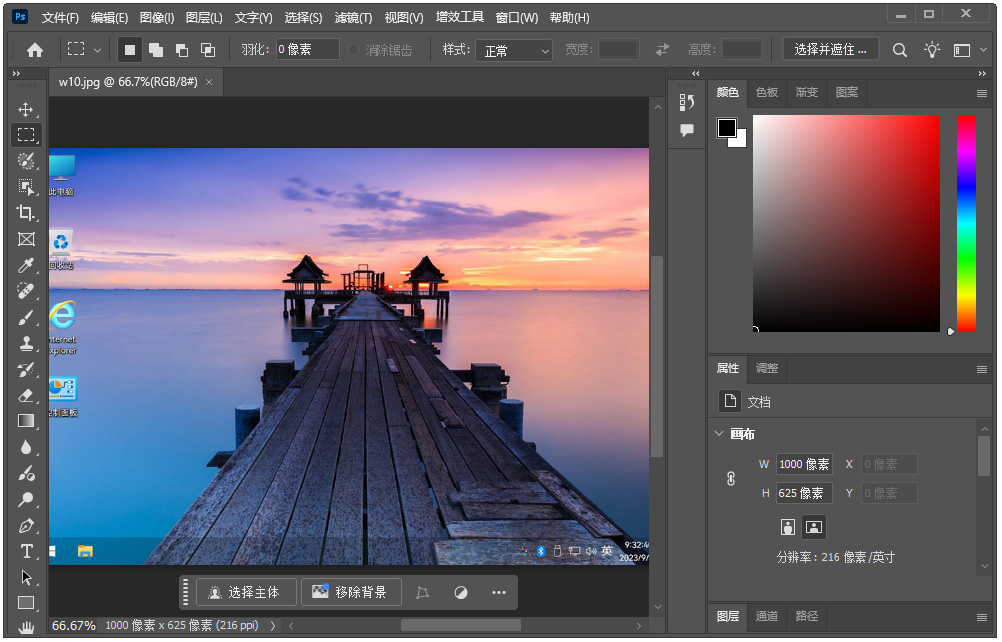The image size is (1002, 642).
Task: Select the Eyedropper tool
Action: [26, 265]
